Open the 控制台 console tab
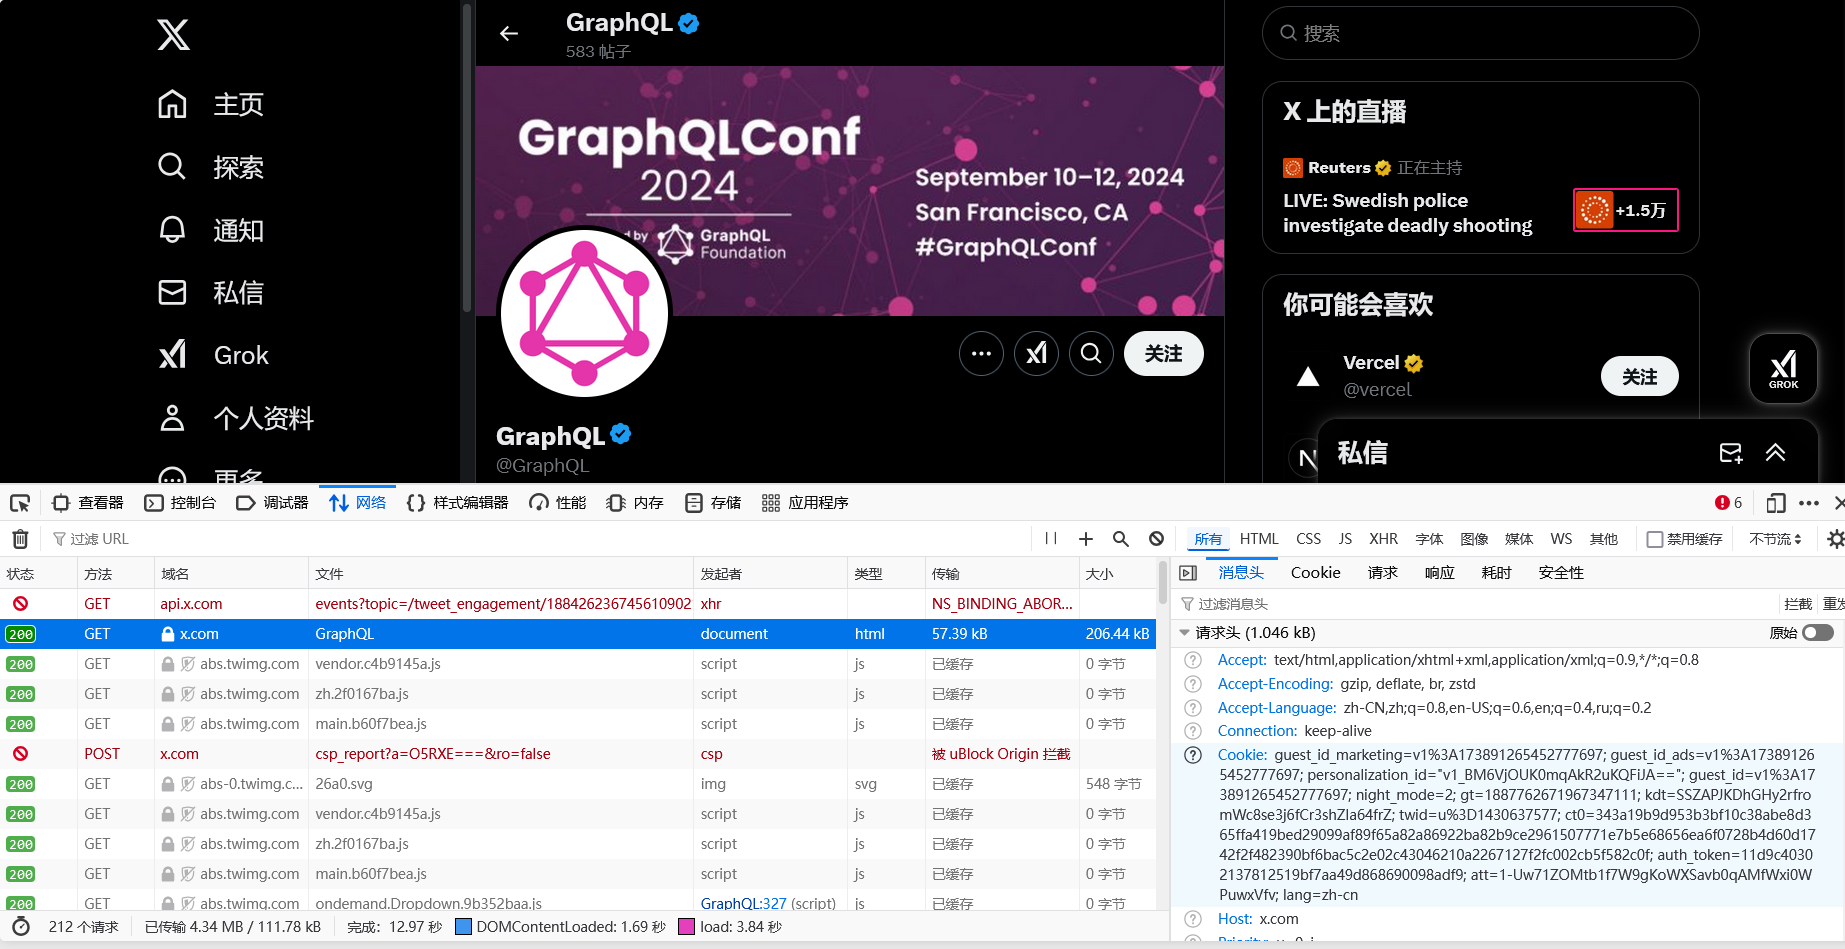Image resolution: width=1845 pixels, height=949 pixels. (181, 503)
